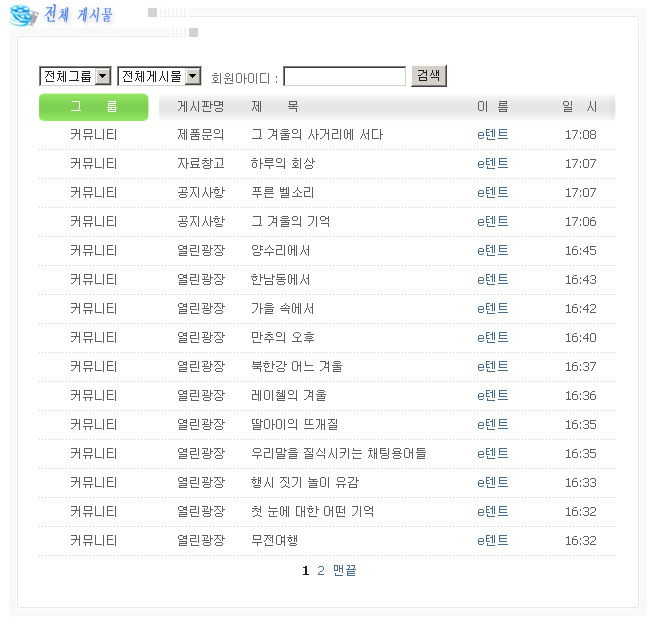Click 열린광장 in 양수리에서 row

201,251
